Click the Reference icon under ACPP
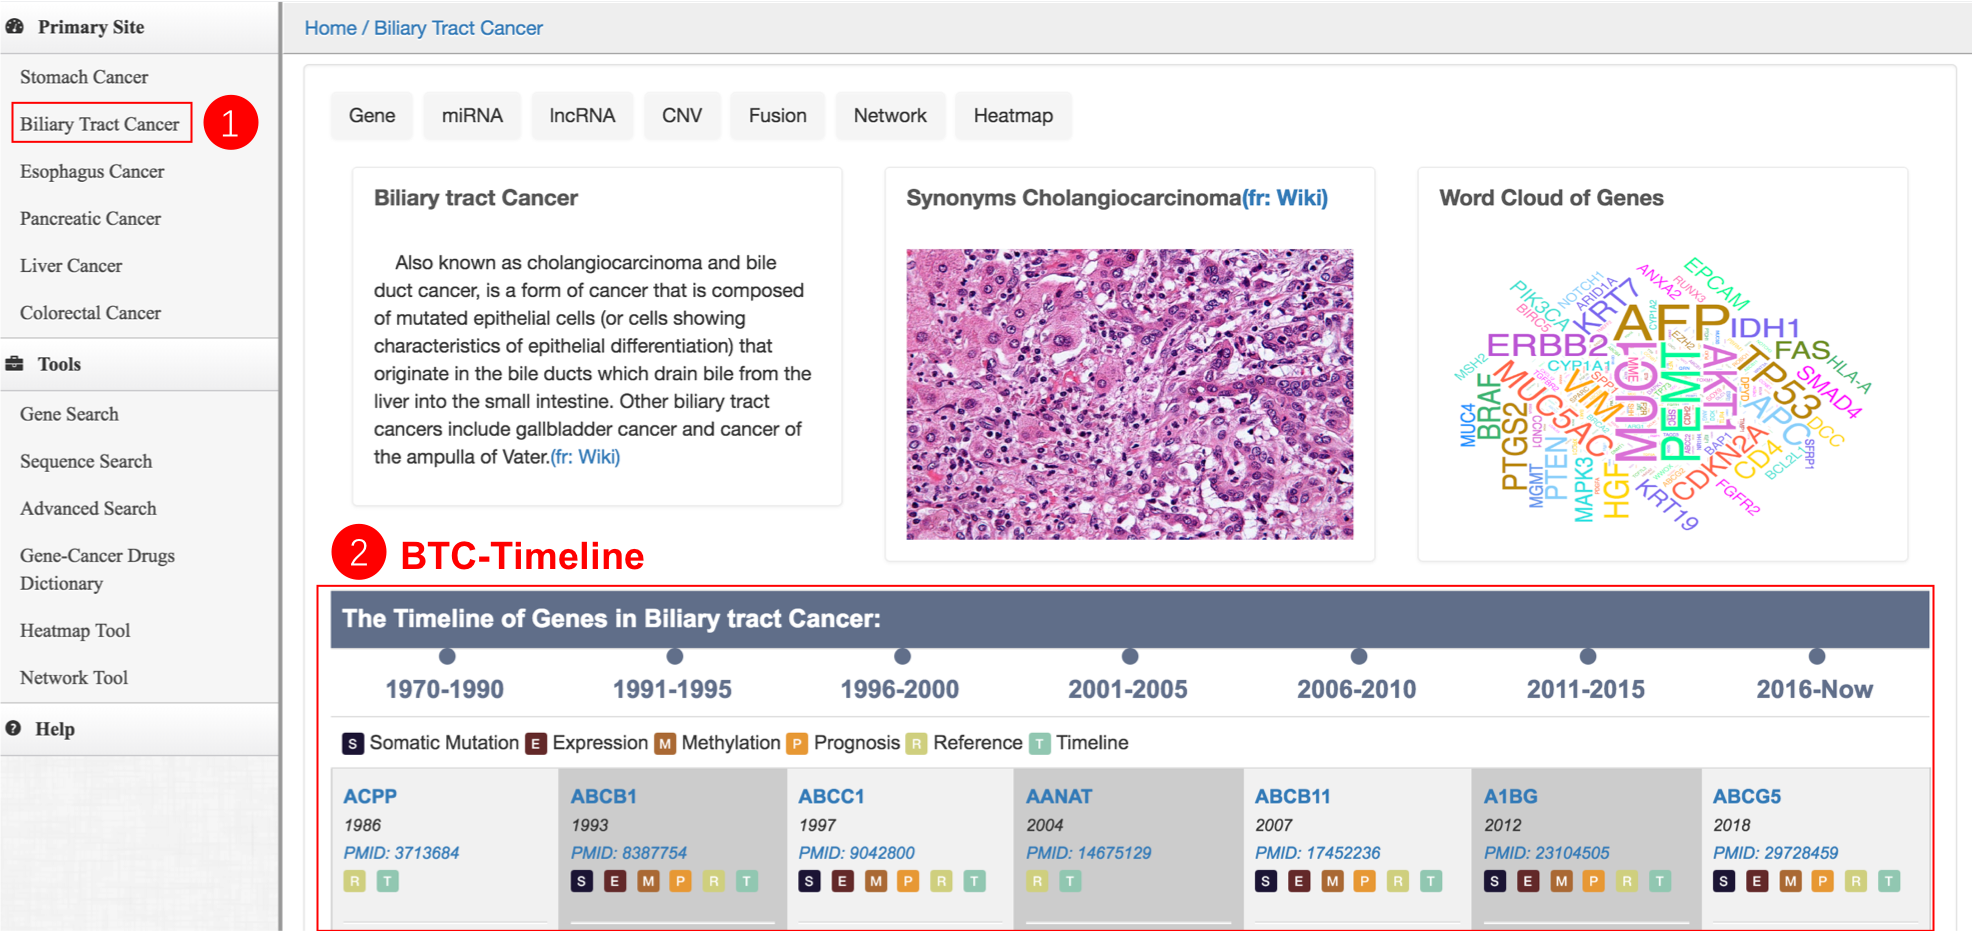This screenshot has width=1972, height=931. point(355,881)
